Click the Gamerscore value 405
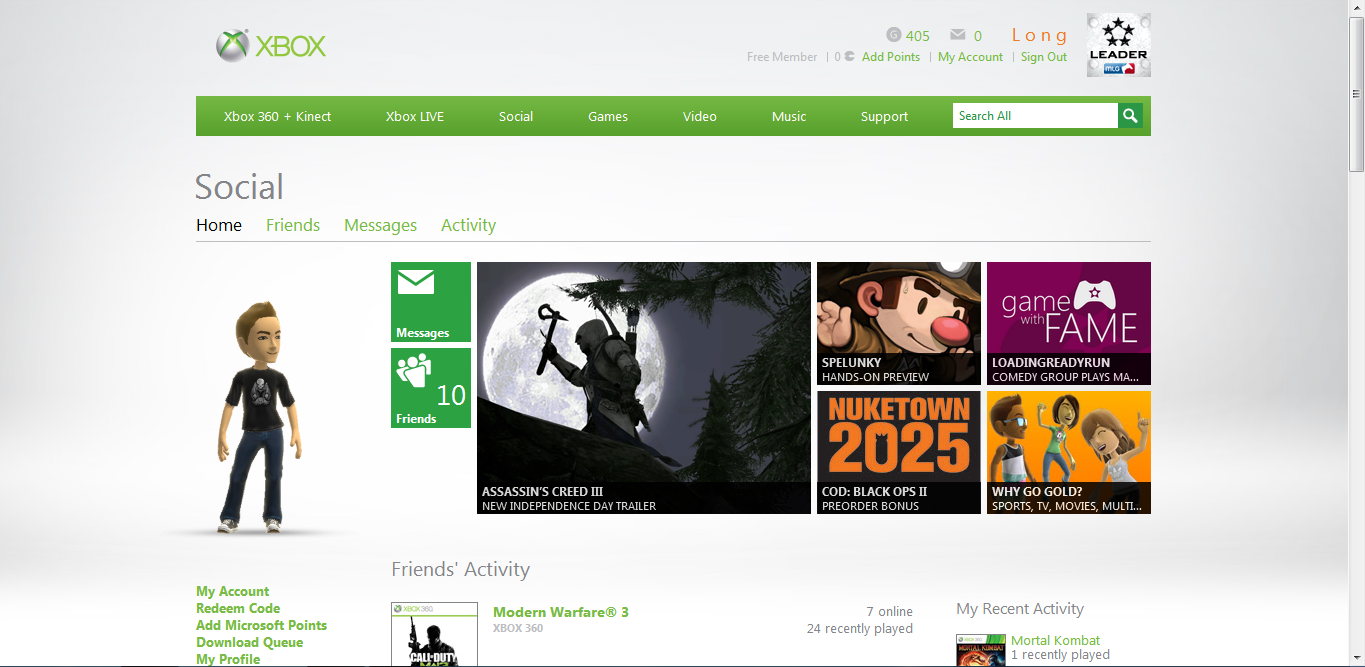This screenshot has height=667, width=1365. pos(918,36)
